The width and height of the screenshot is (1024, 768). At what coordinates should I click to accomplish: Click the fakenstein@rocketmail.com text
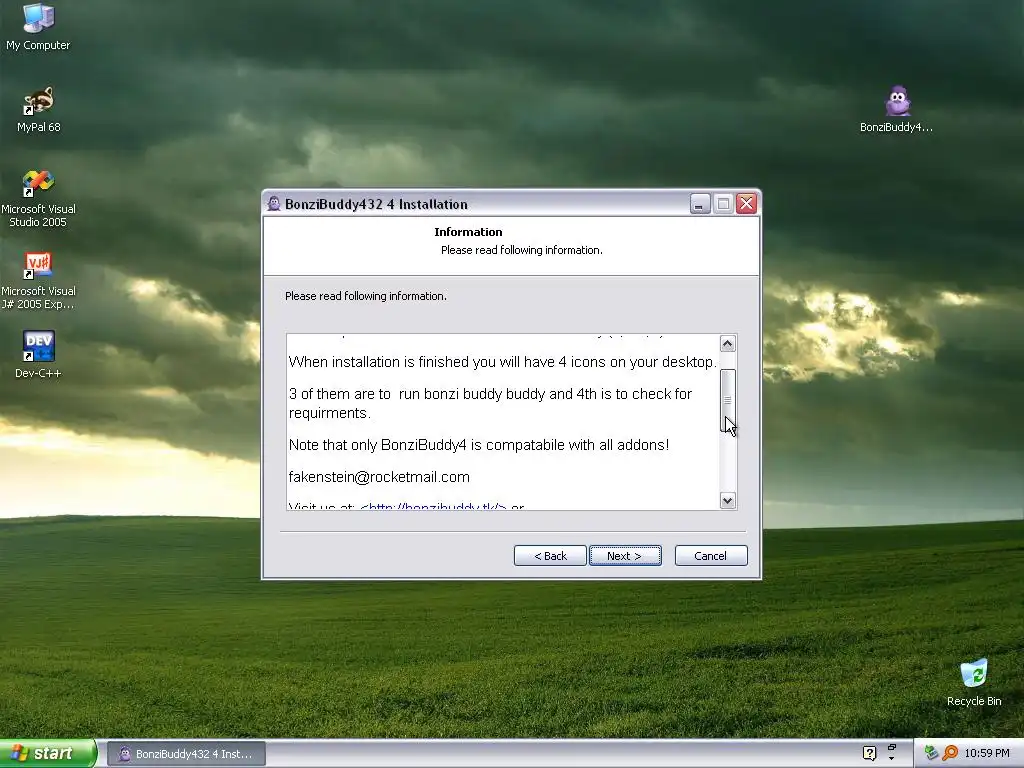coord(379,477)
